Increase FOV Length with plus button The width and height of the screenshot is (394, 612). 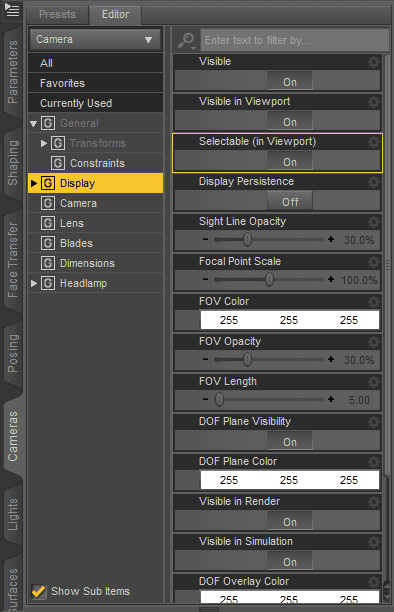click(x=331, y=399)
